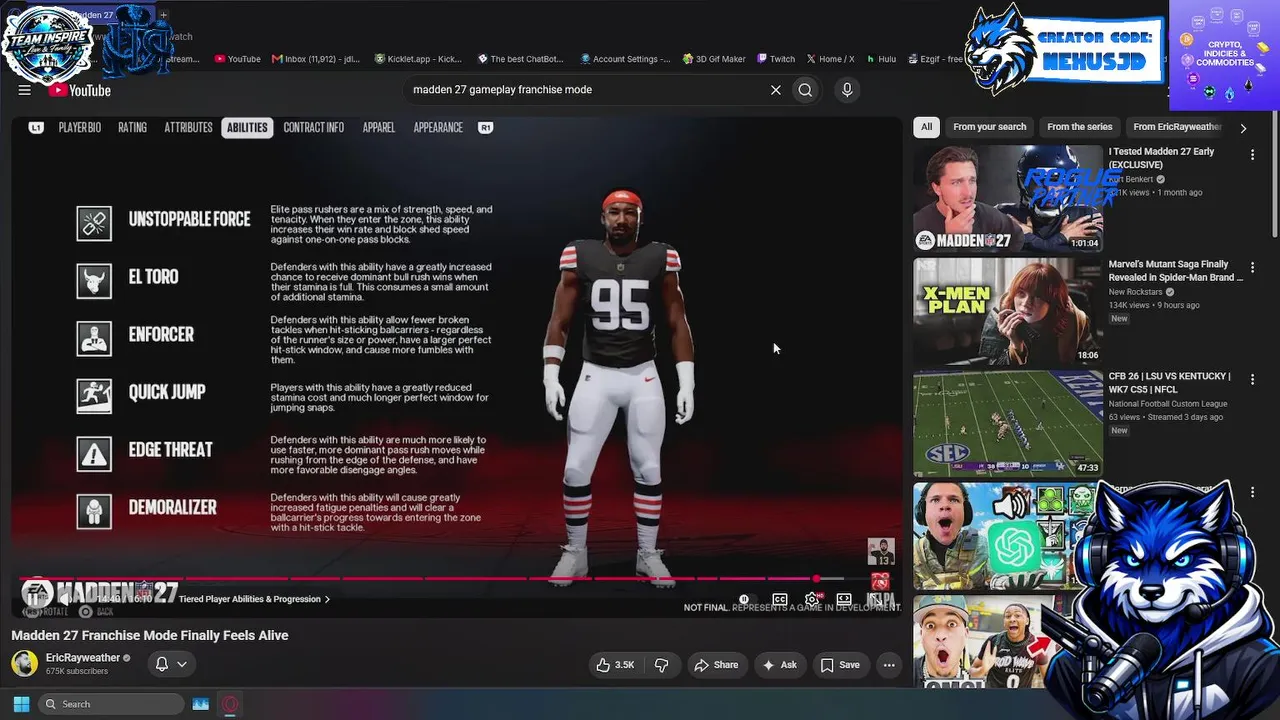This screenshot has height=720, width=1280.
Task: Open the ChatGPT-logo video thumbnail
Action: point(1007,536)
